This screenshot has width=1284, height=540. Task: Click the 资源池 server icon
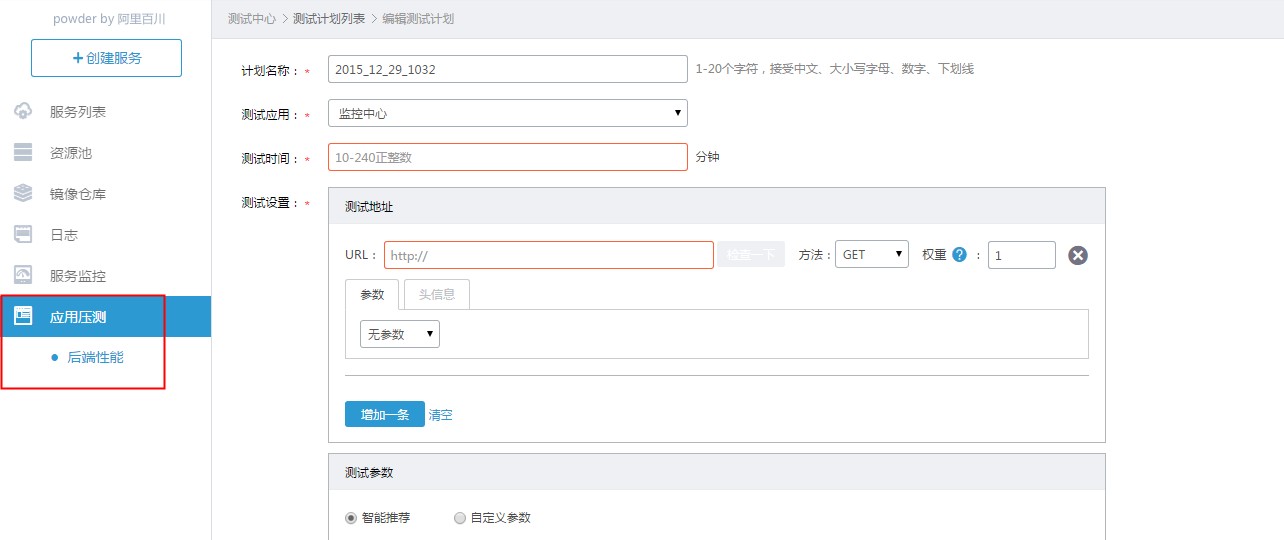23,153
